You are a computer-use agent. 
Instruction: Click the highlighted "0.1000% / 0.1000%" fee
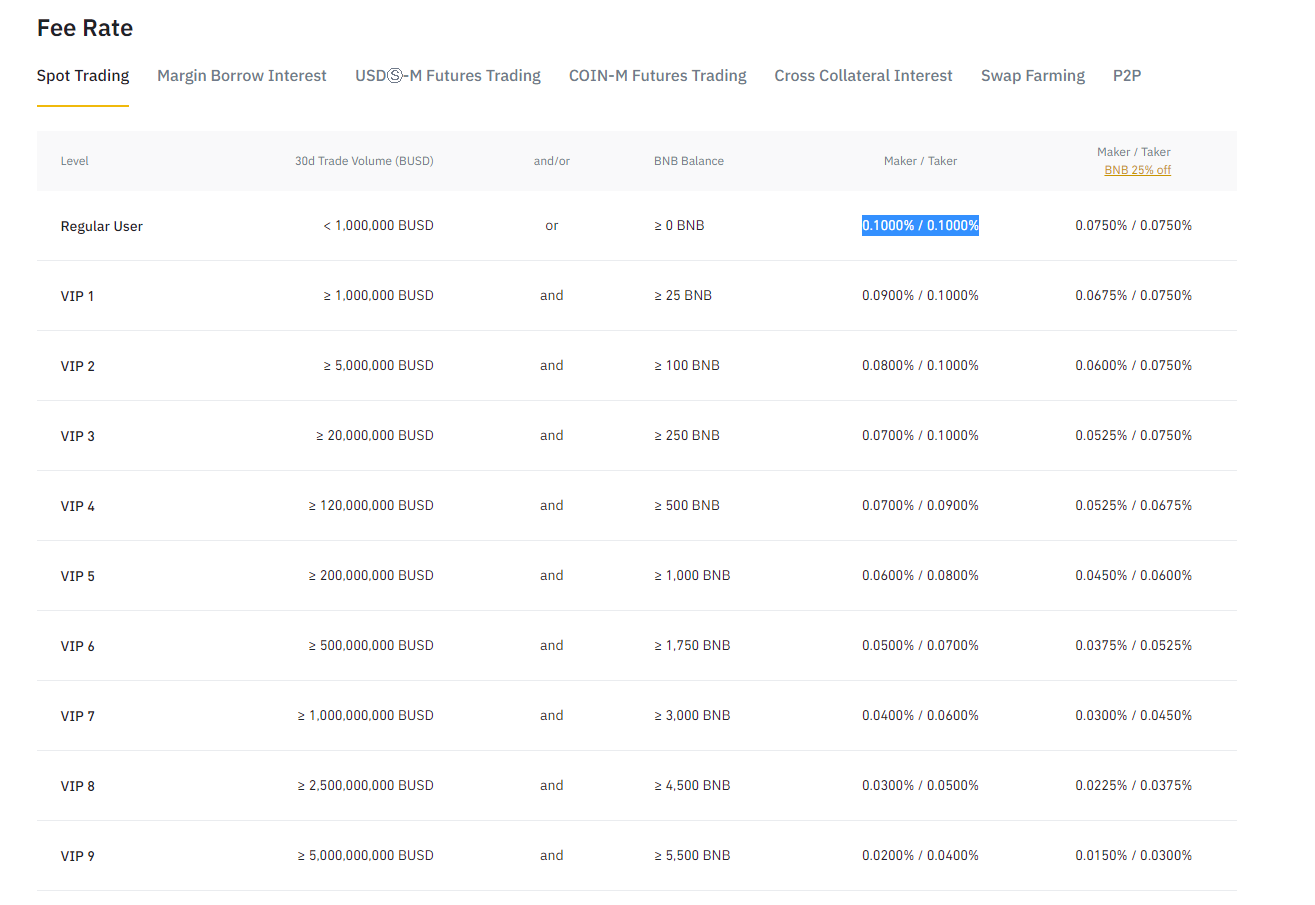(x=920, y=226)
